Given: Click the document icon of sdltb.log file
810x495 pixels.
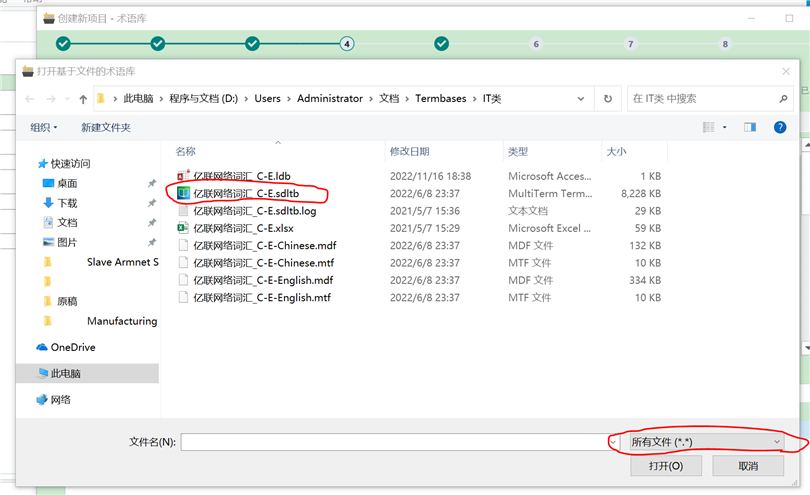Looking at the screenshot, I should point(183,211).
